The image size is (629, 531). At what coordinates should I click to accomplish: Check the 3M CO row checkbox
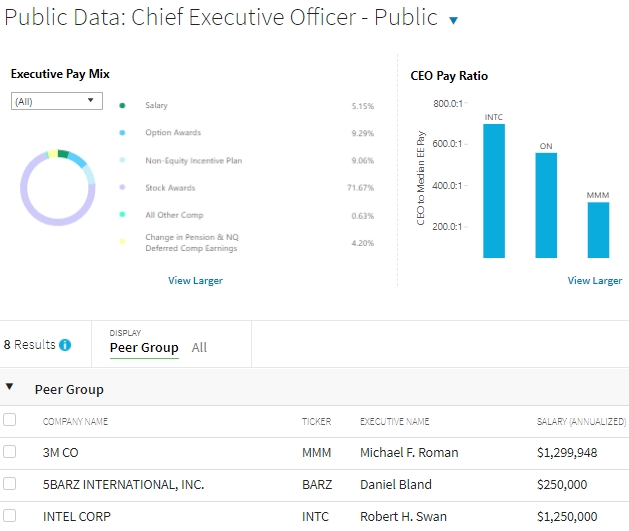[x=10, y=452]
